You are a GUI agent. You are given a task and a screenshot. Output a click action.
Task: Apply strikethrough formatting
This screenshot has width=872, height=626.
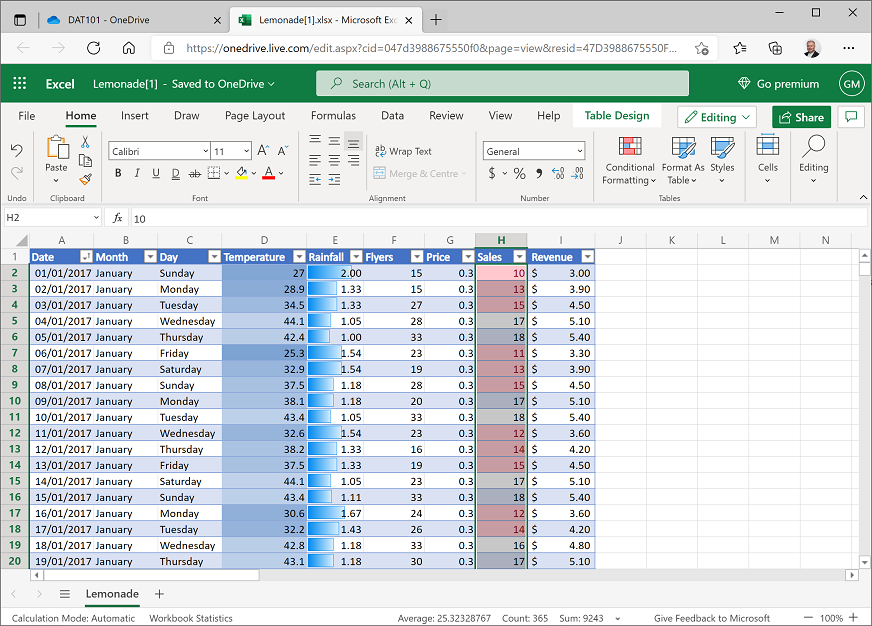196,173
